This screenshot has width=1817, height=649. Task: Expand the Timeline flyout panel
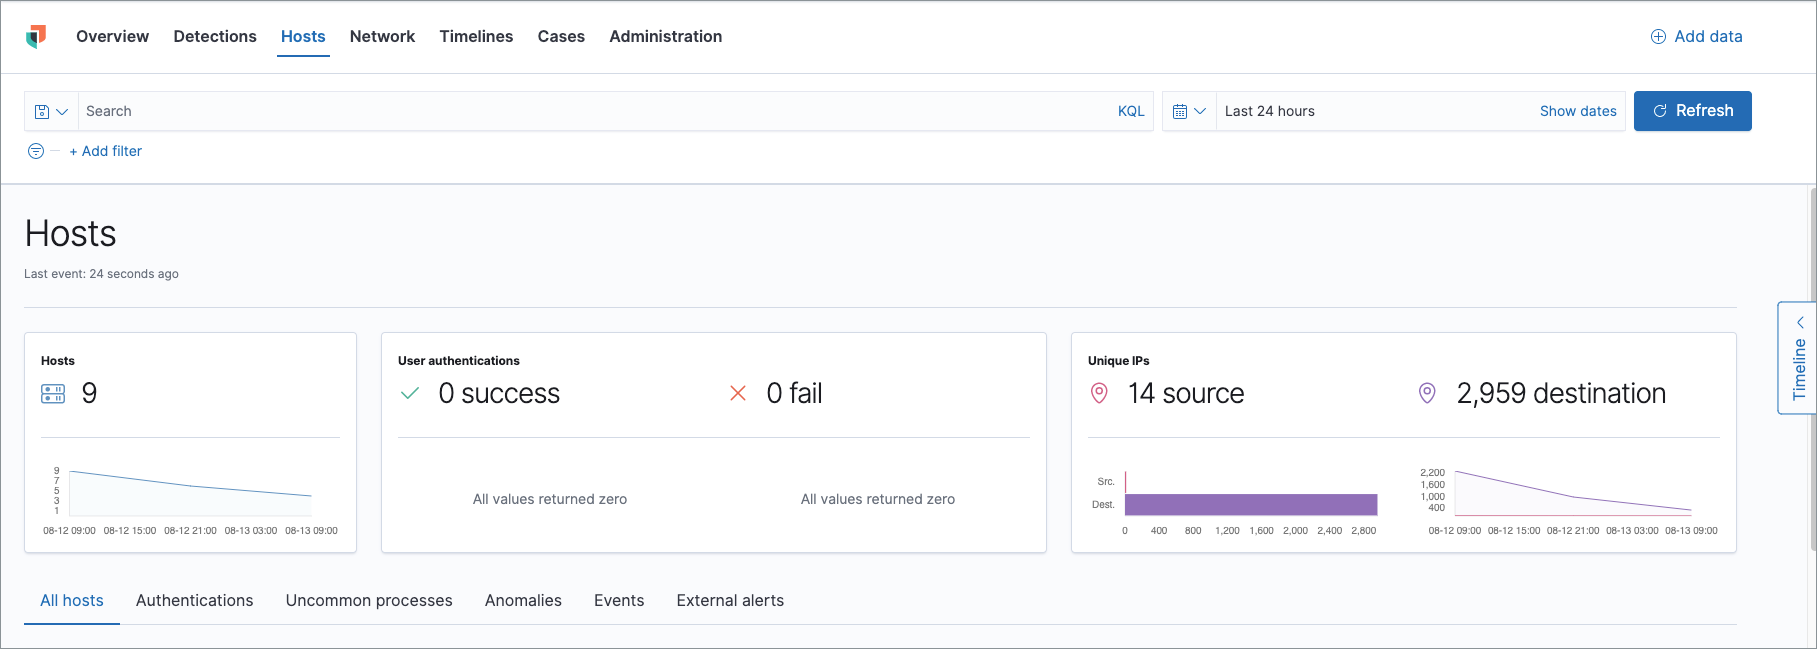tap(1798, 358)
